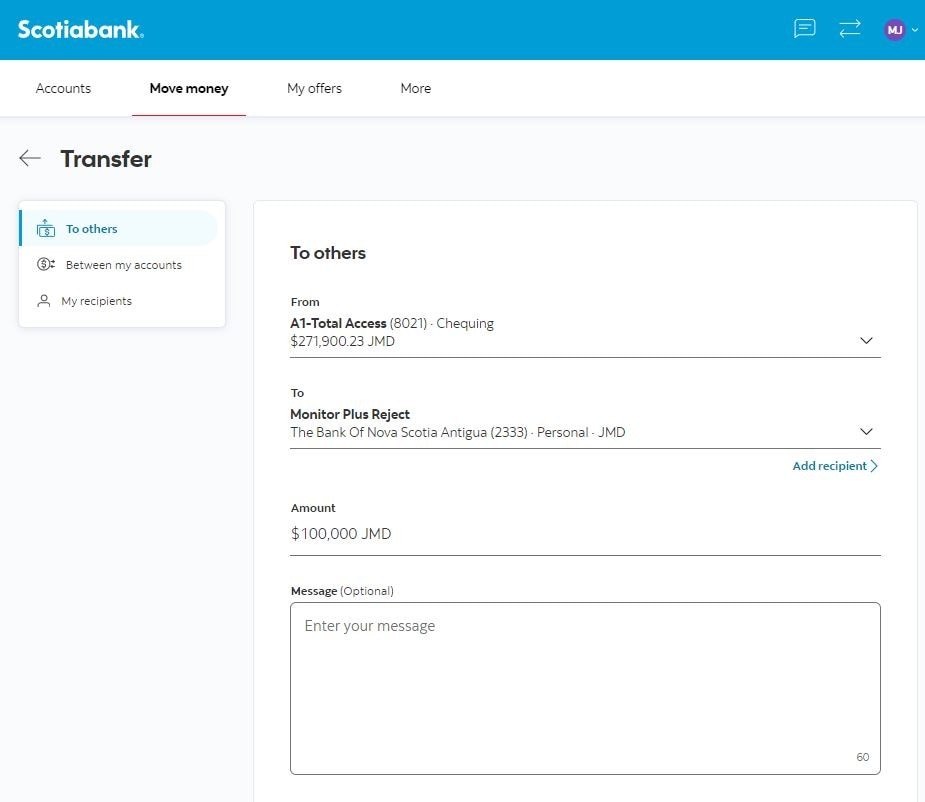Select the Move money tab
Viewport: 925px width, 802px height.
(189, 88)
